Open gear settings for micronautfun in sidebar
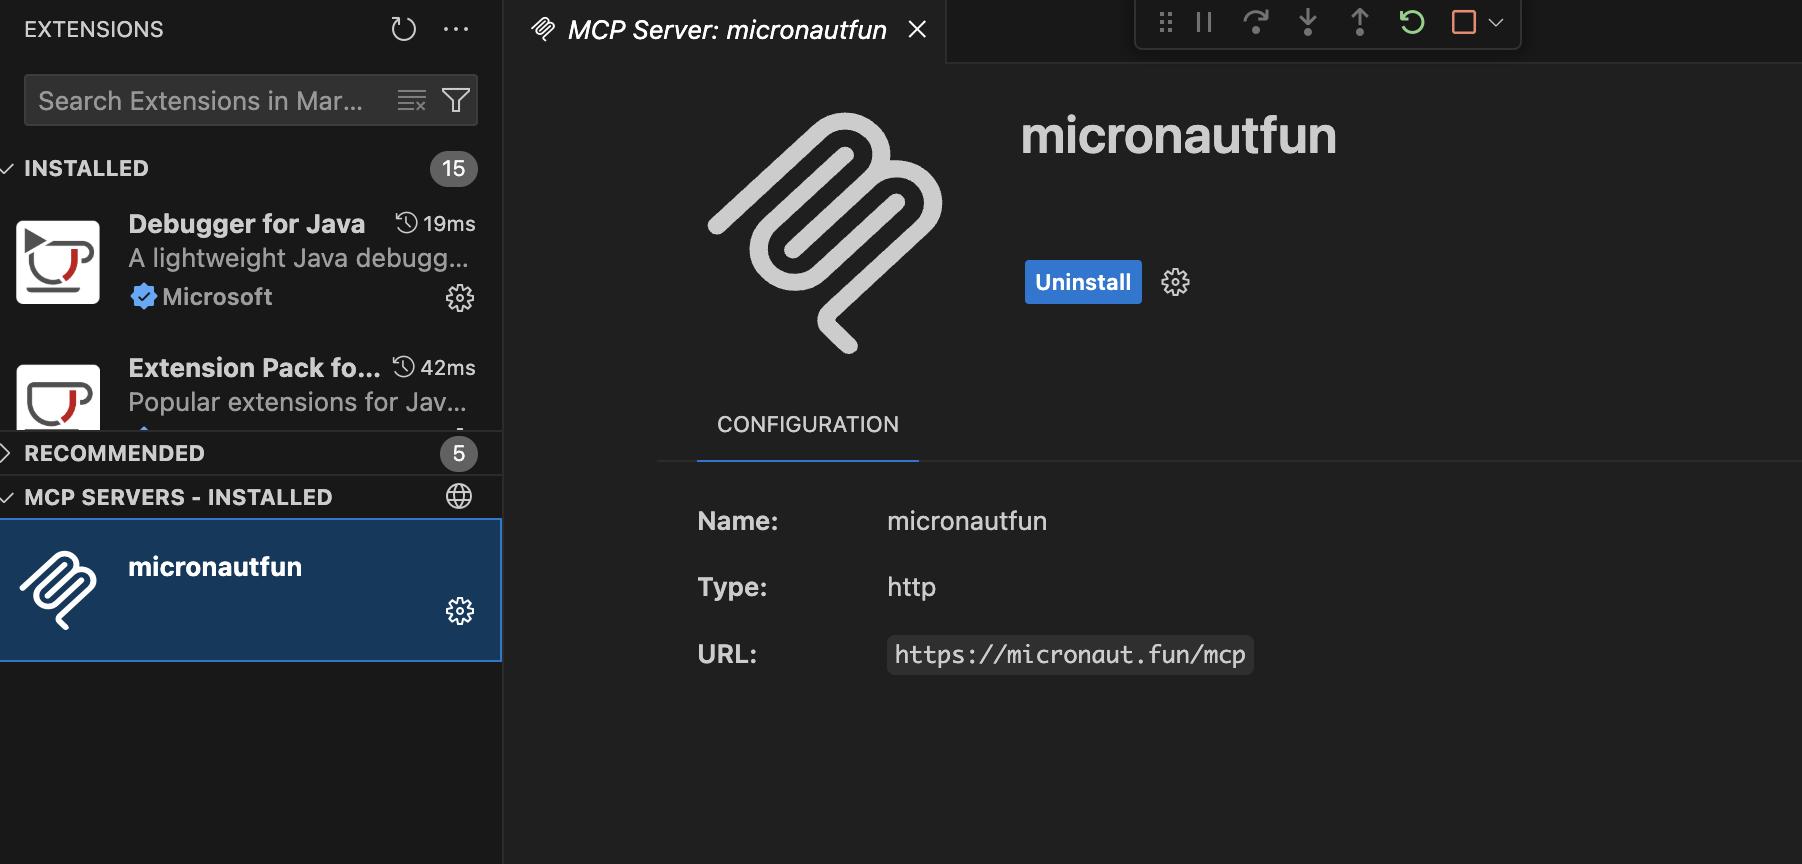Screen dimensions: 1802x864 pos(459,611)
